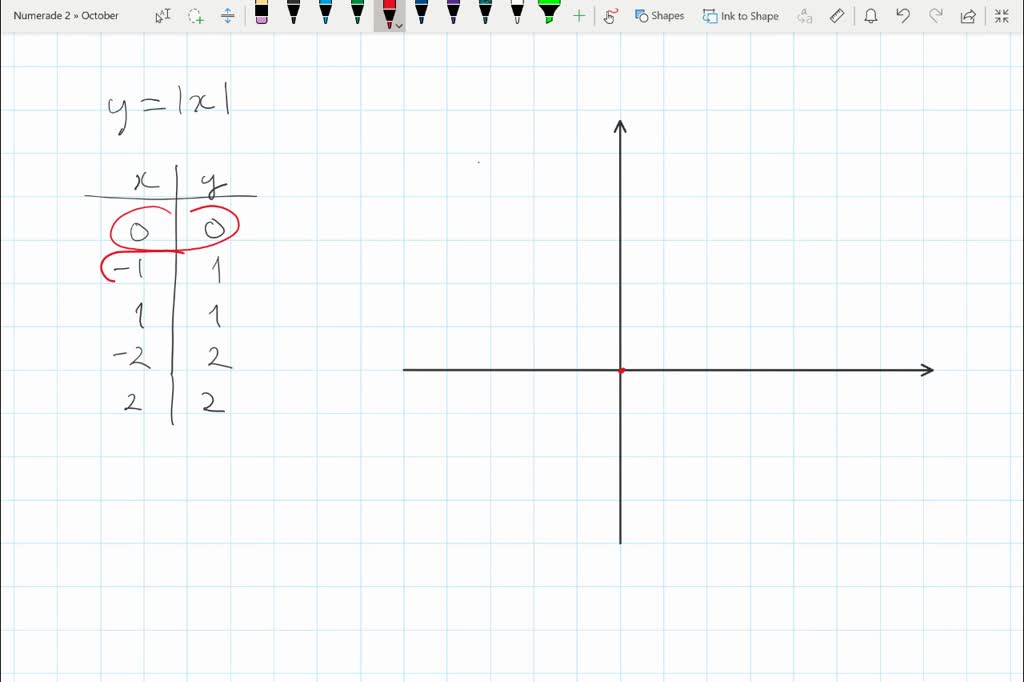Toggle Ink to Shape conversion

pos(740,15)
